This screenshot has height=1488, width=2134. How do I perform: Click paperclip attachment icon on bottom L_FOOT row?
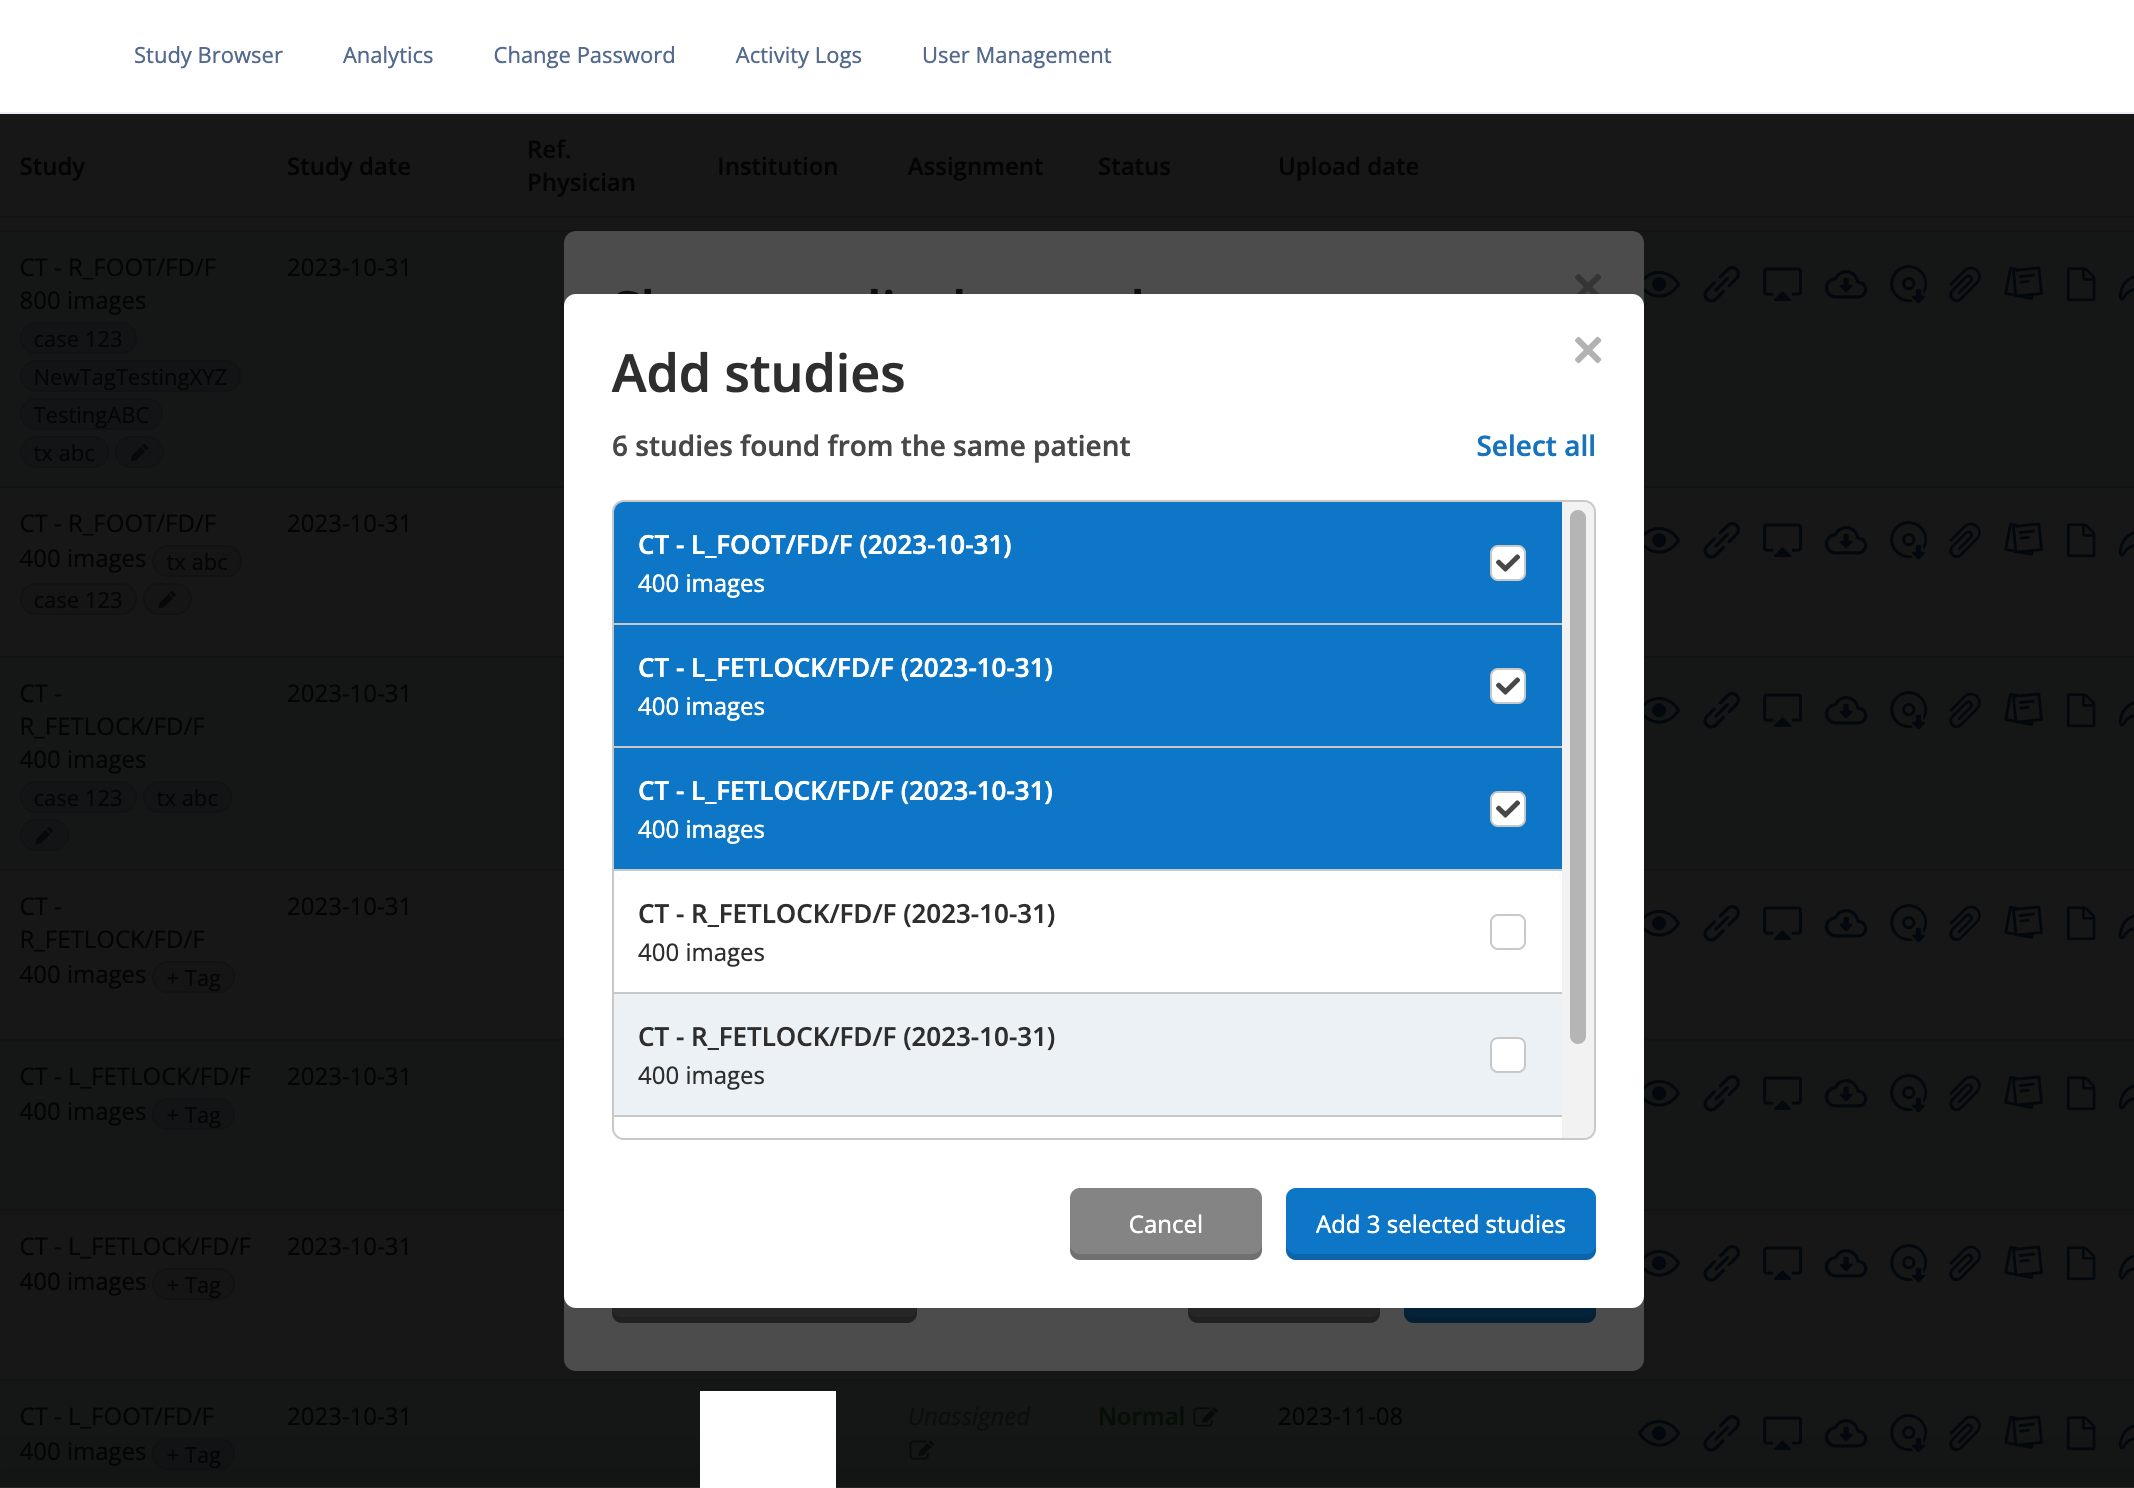point(1965,1433)
